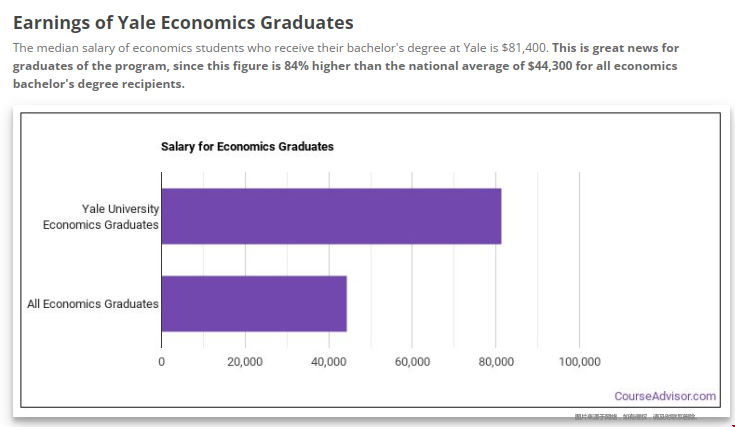Image resolution: width=735 pixels, height=427 pixels.
Task: Select the 'Earnings of Yale Economics Graduates' heading
Action: coord(183,21)
